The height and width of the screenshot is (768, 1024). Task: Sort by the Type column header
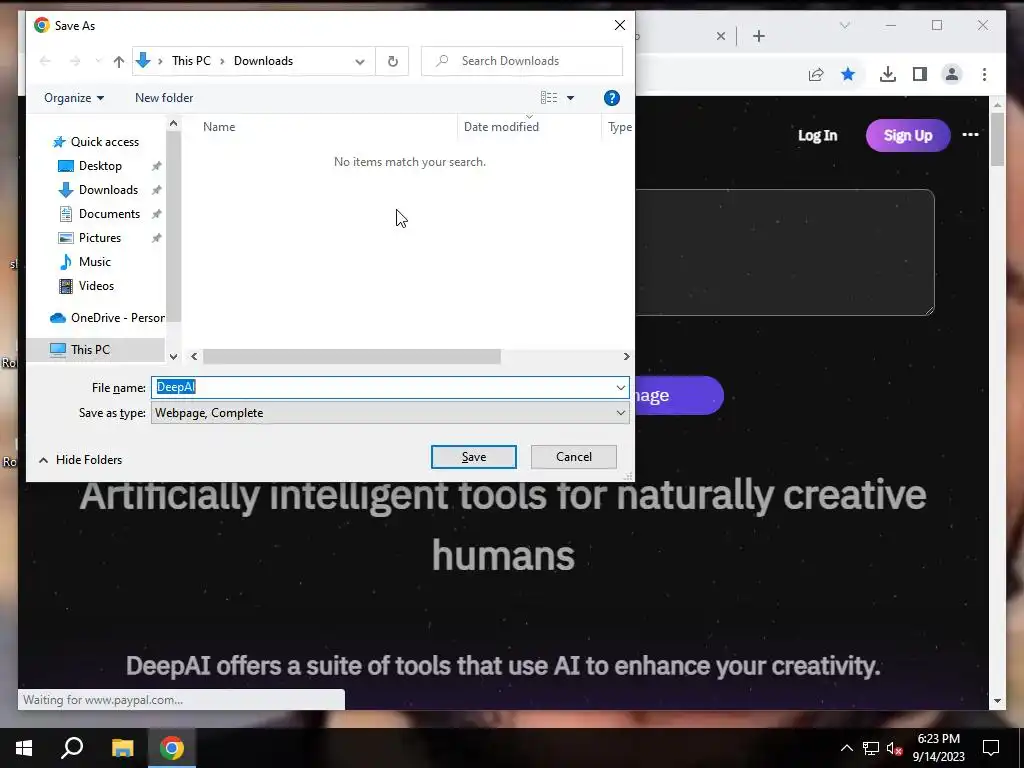coord(620,127)
